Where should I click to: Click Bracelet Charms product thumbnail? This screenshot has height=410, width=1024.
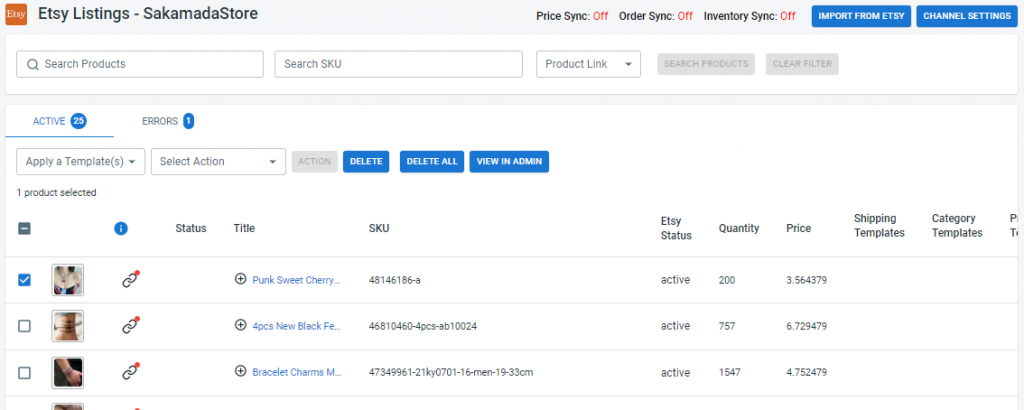(68, 373)
